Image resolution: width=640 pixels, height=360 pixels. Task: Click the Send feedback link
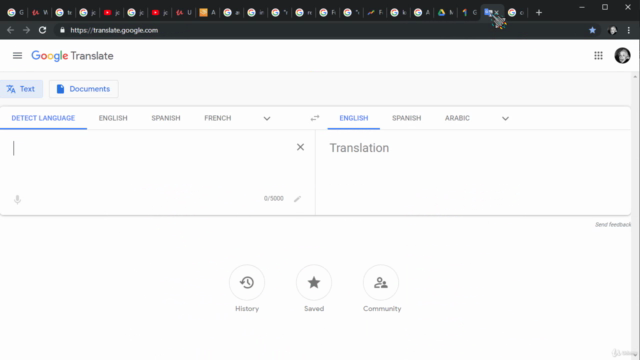(x=613, y=224)
